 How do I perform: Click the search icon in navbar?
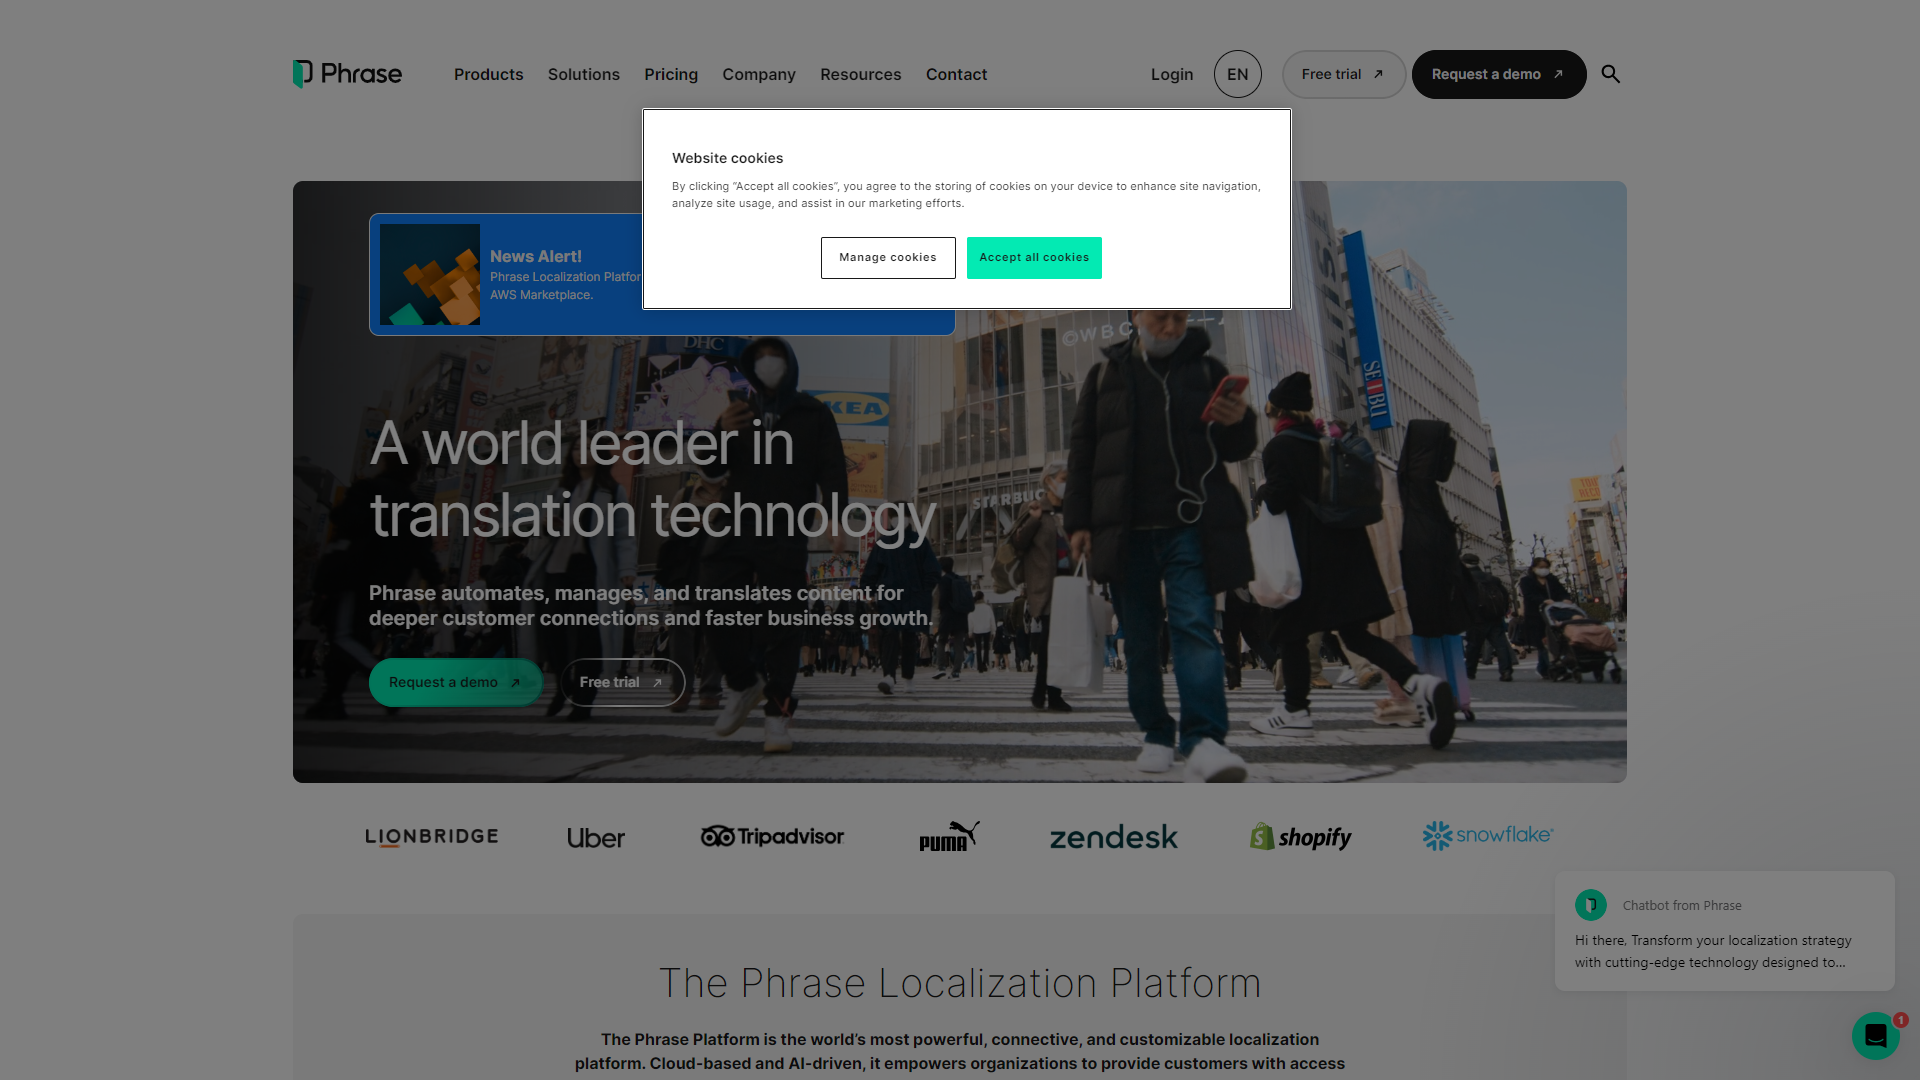pyautogui.click(x=1610, y=74)
